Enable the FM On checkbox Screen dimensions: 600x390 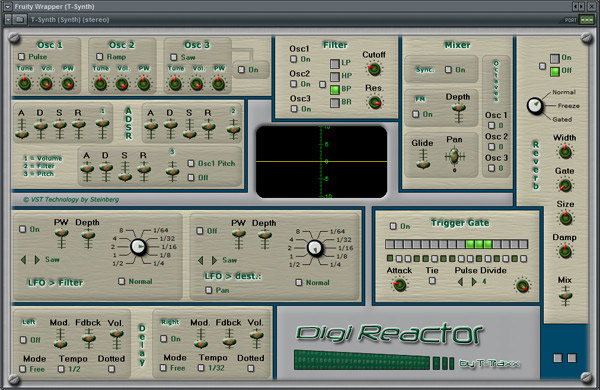point(416,114)
